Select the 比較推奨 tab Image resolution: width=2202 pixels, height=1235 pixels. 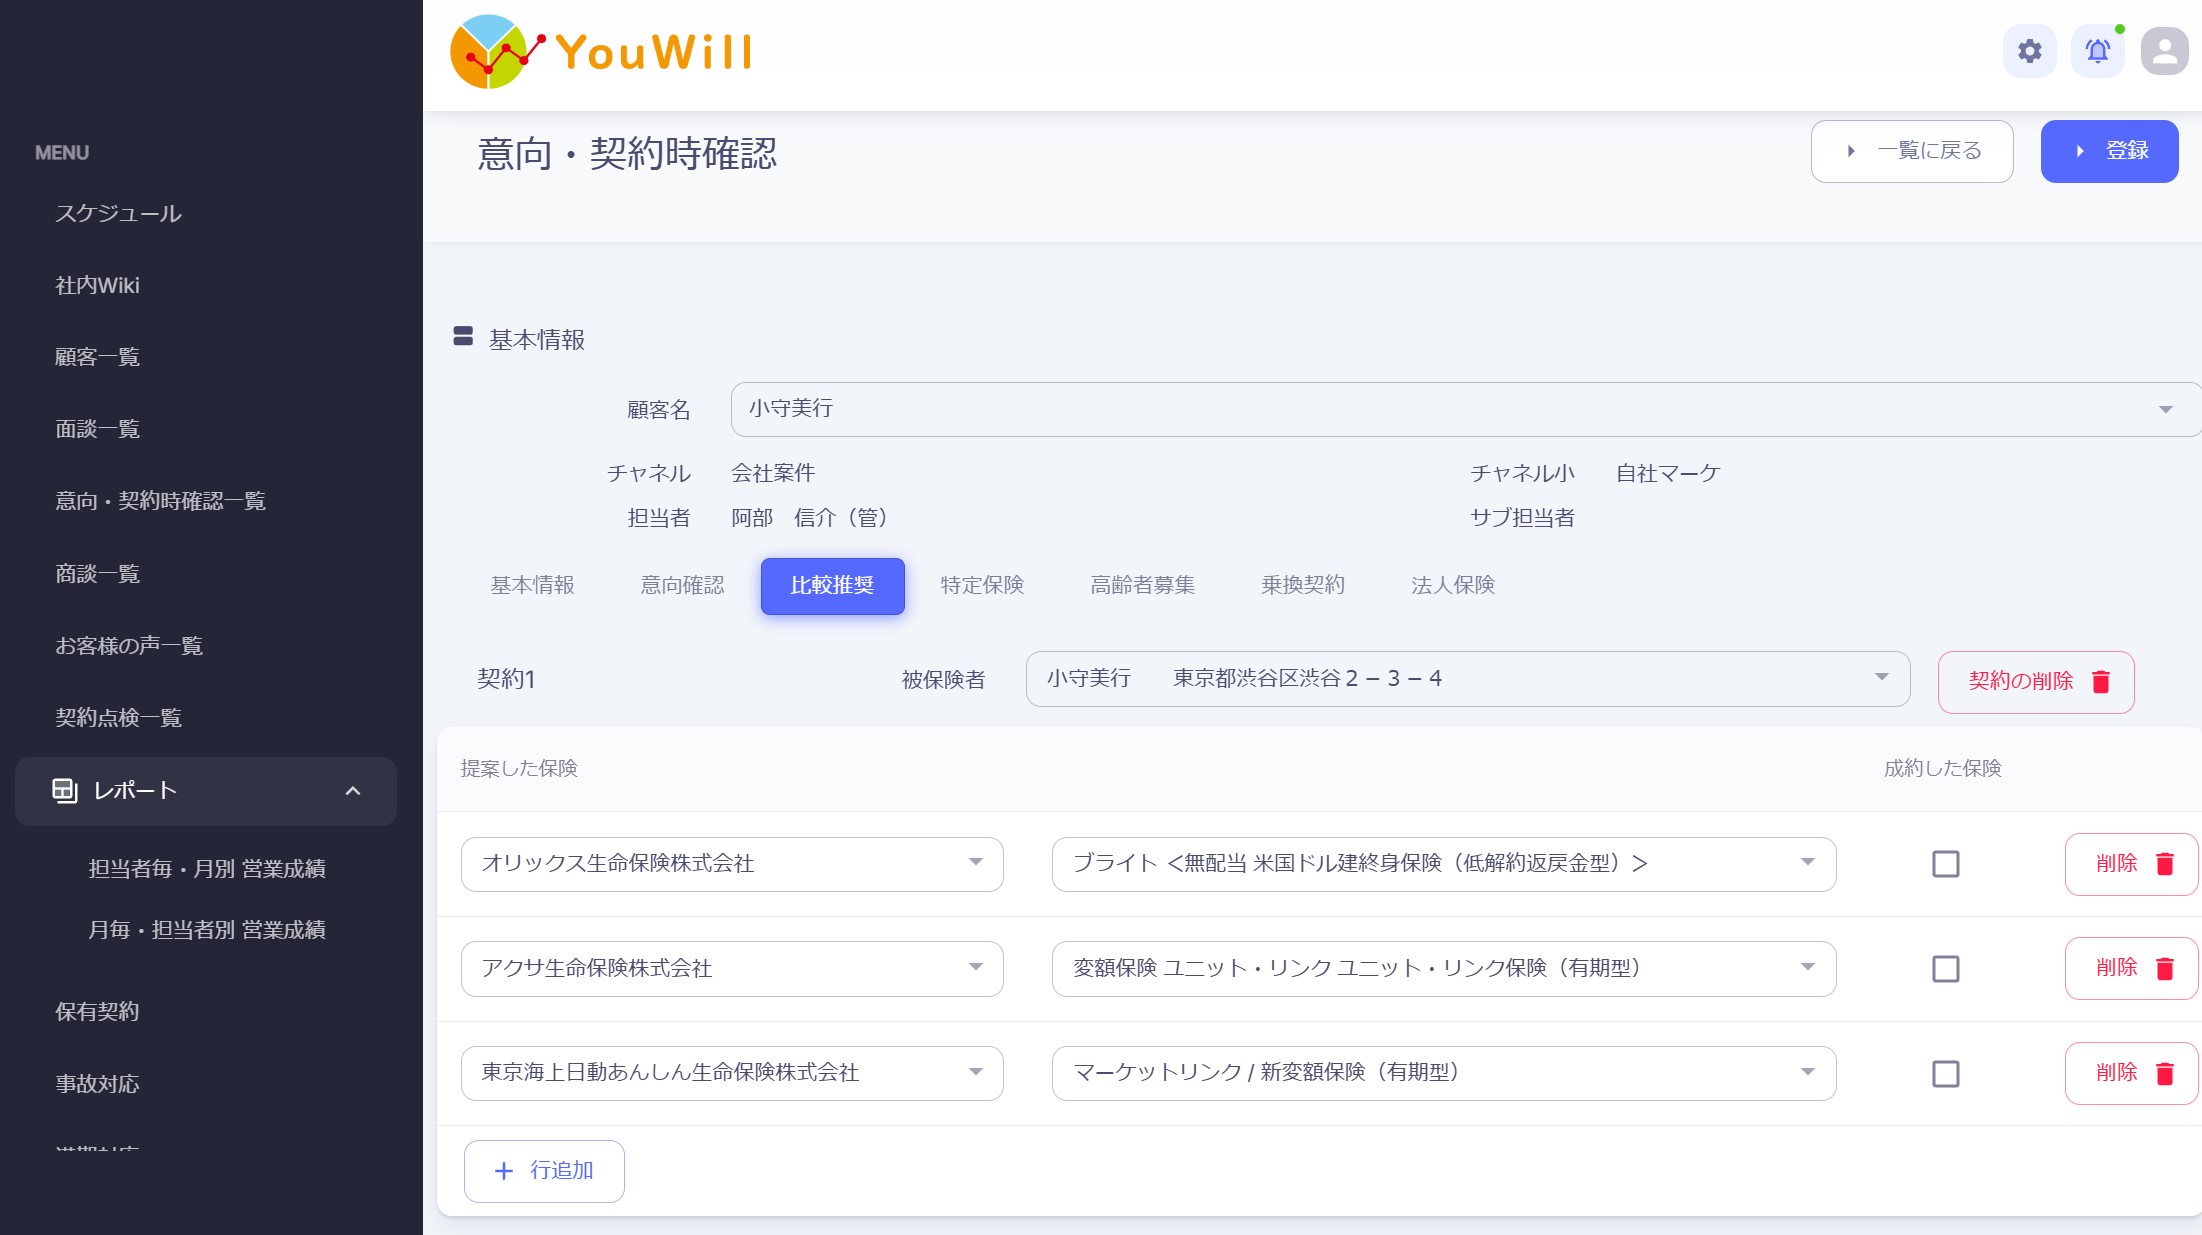tap(832, 586)
